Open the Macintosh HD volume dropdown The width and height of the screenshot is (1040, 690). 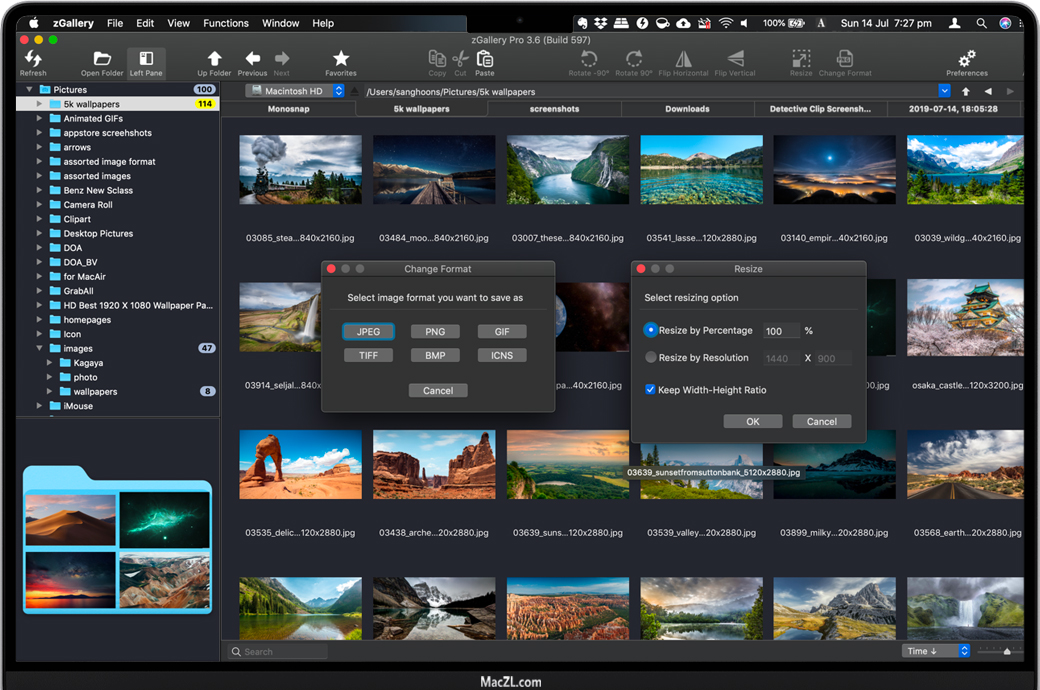click(296, 91)
